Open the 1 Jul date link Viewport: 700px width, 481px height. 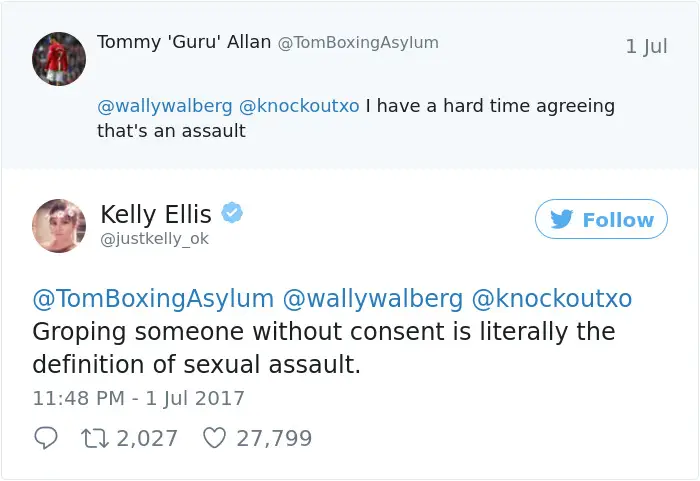pos(646,46)
